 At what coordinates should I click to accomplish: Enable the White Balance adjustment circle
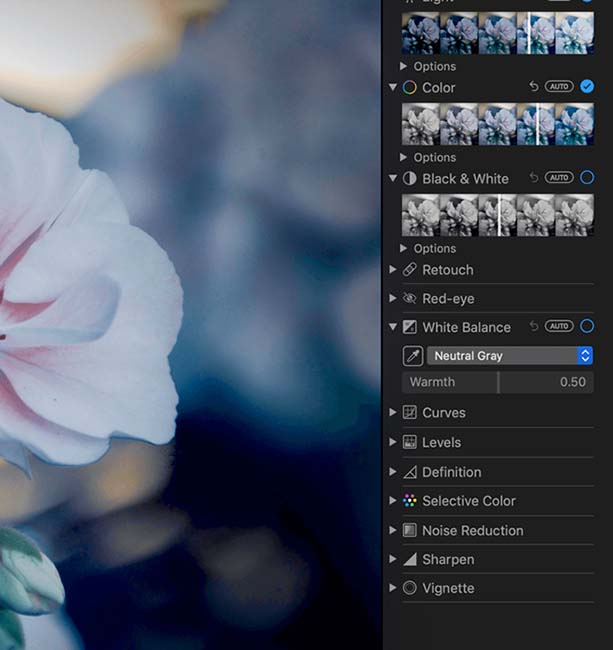pyautogui.click(x=587, y=326)
